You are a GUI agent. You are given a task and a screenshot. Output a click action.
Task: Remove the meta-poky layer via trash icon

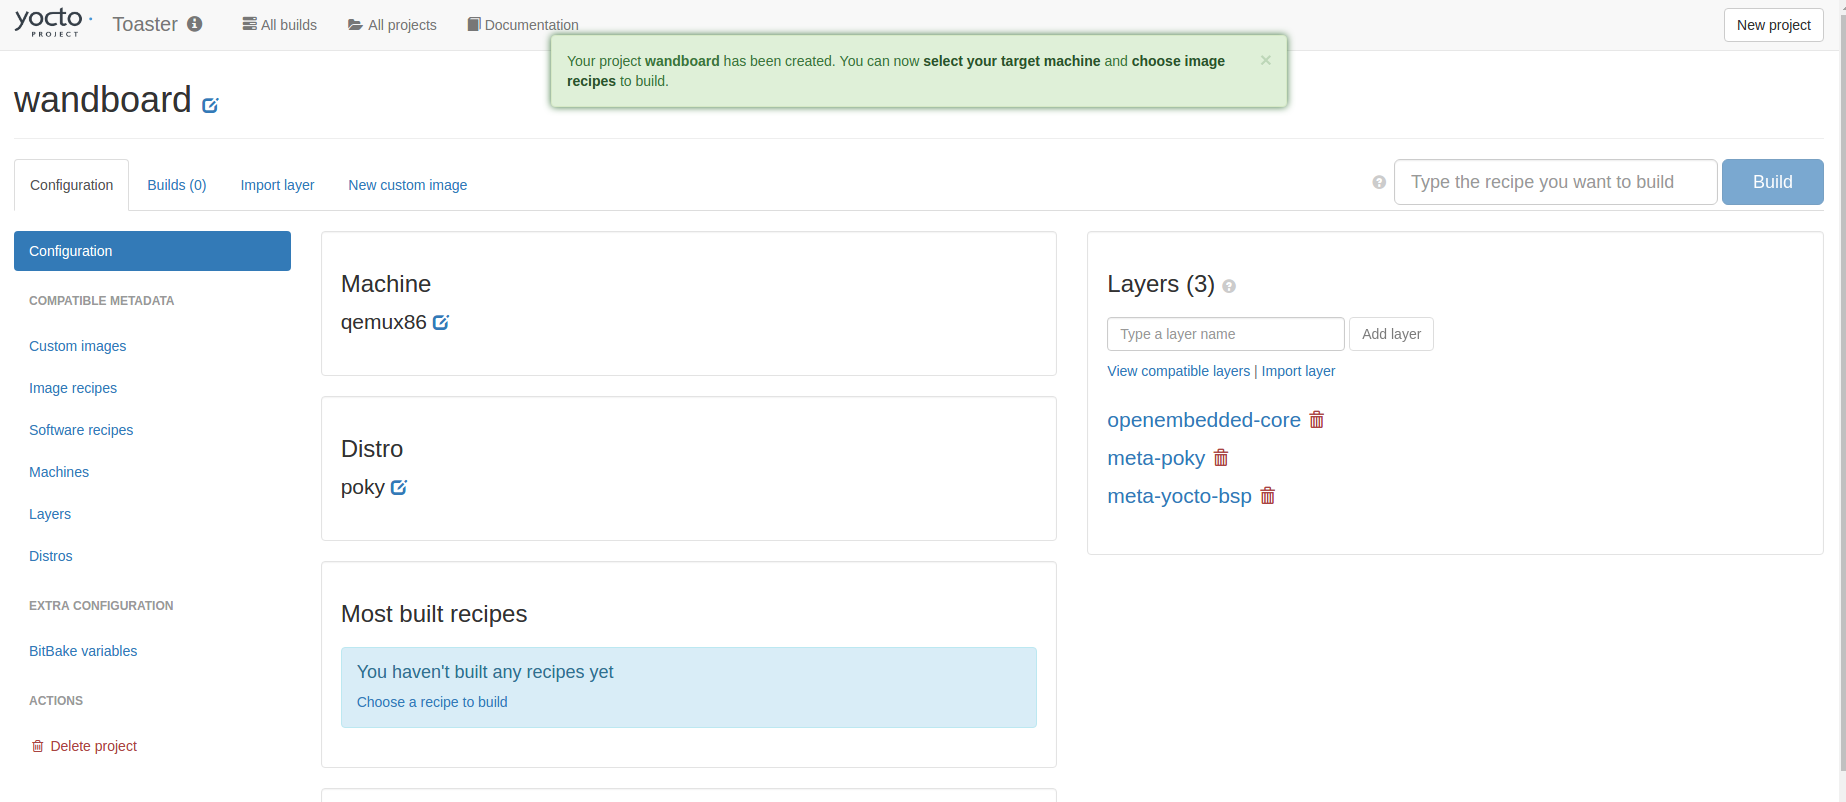pyautogui.click(x=1221, y=458)
